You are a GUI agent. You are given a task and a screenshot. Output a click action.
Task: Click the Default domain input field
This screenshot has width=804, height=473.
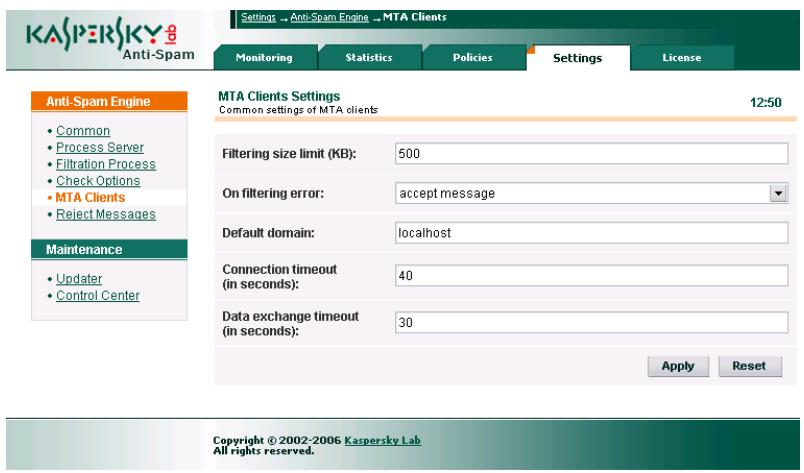[x=591, y=233]
